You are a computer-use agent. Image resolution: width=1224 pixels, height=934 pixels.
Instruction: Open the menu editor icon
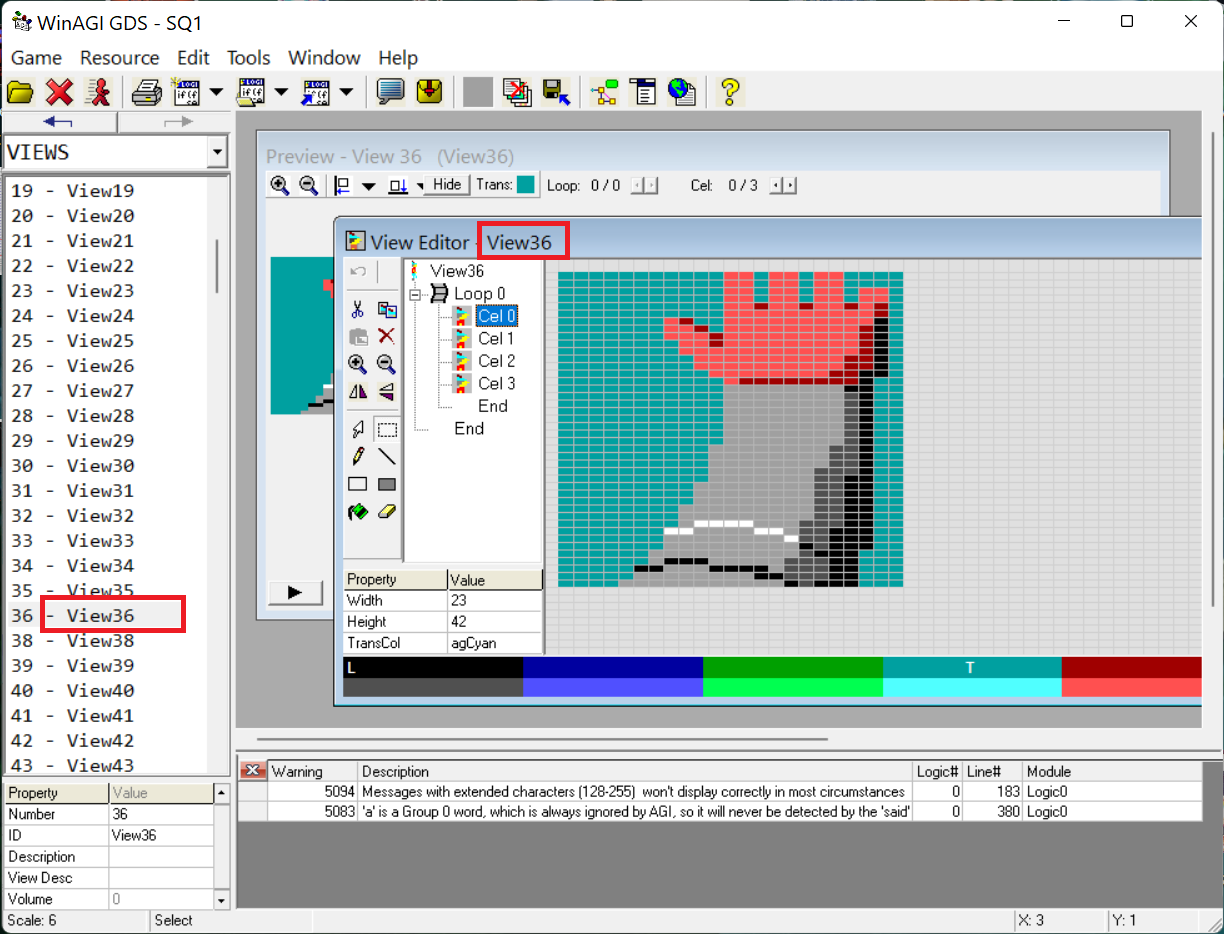click(643, 93)
